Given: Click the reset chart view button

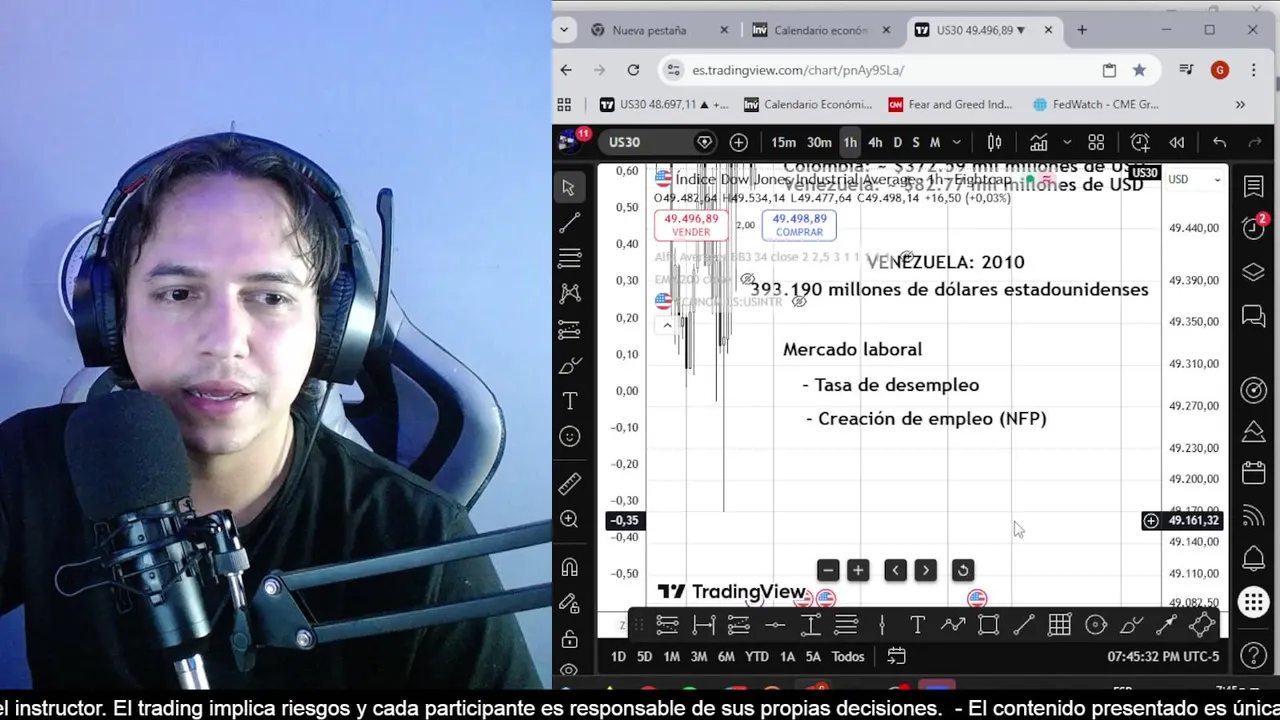Looking at the screenshot, I should pos(963,570).
